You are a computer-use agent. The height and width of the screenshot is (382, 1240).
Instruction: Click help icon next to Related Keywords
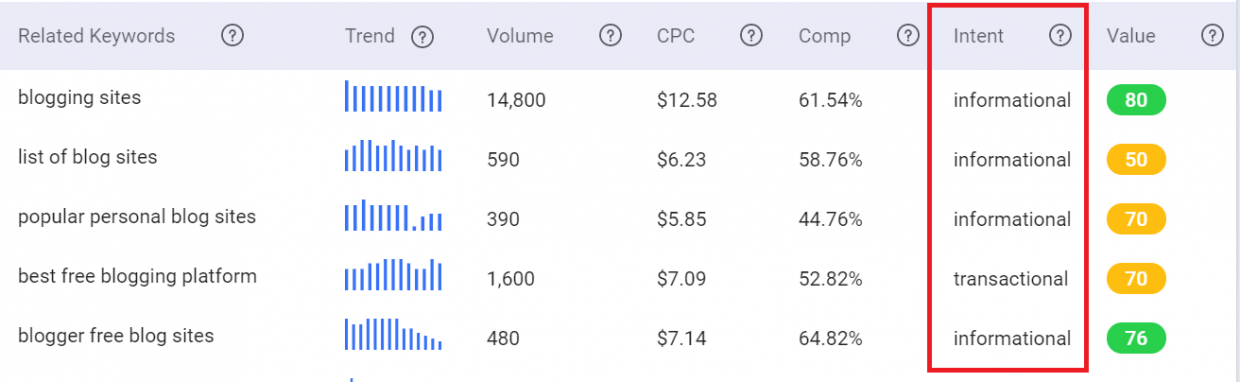[233, 36]
